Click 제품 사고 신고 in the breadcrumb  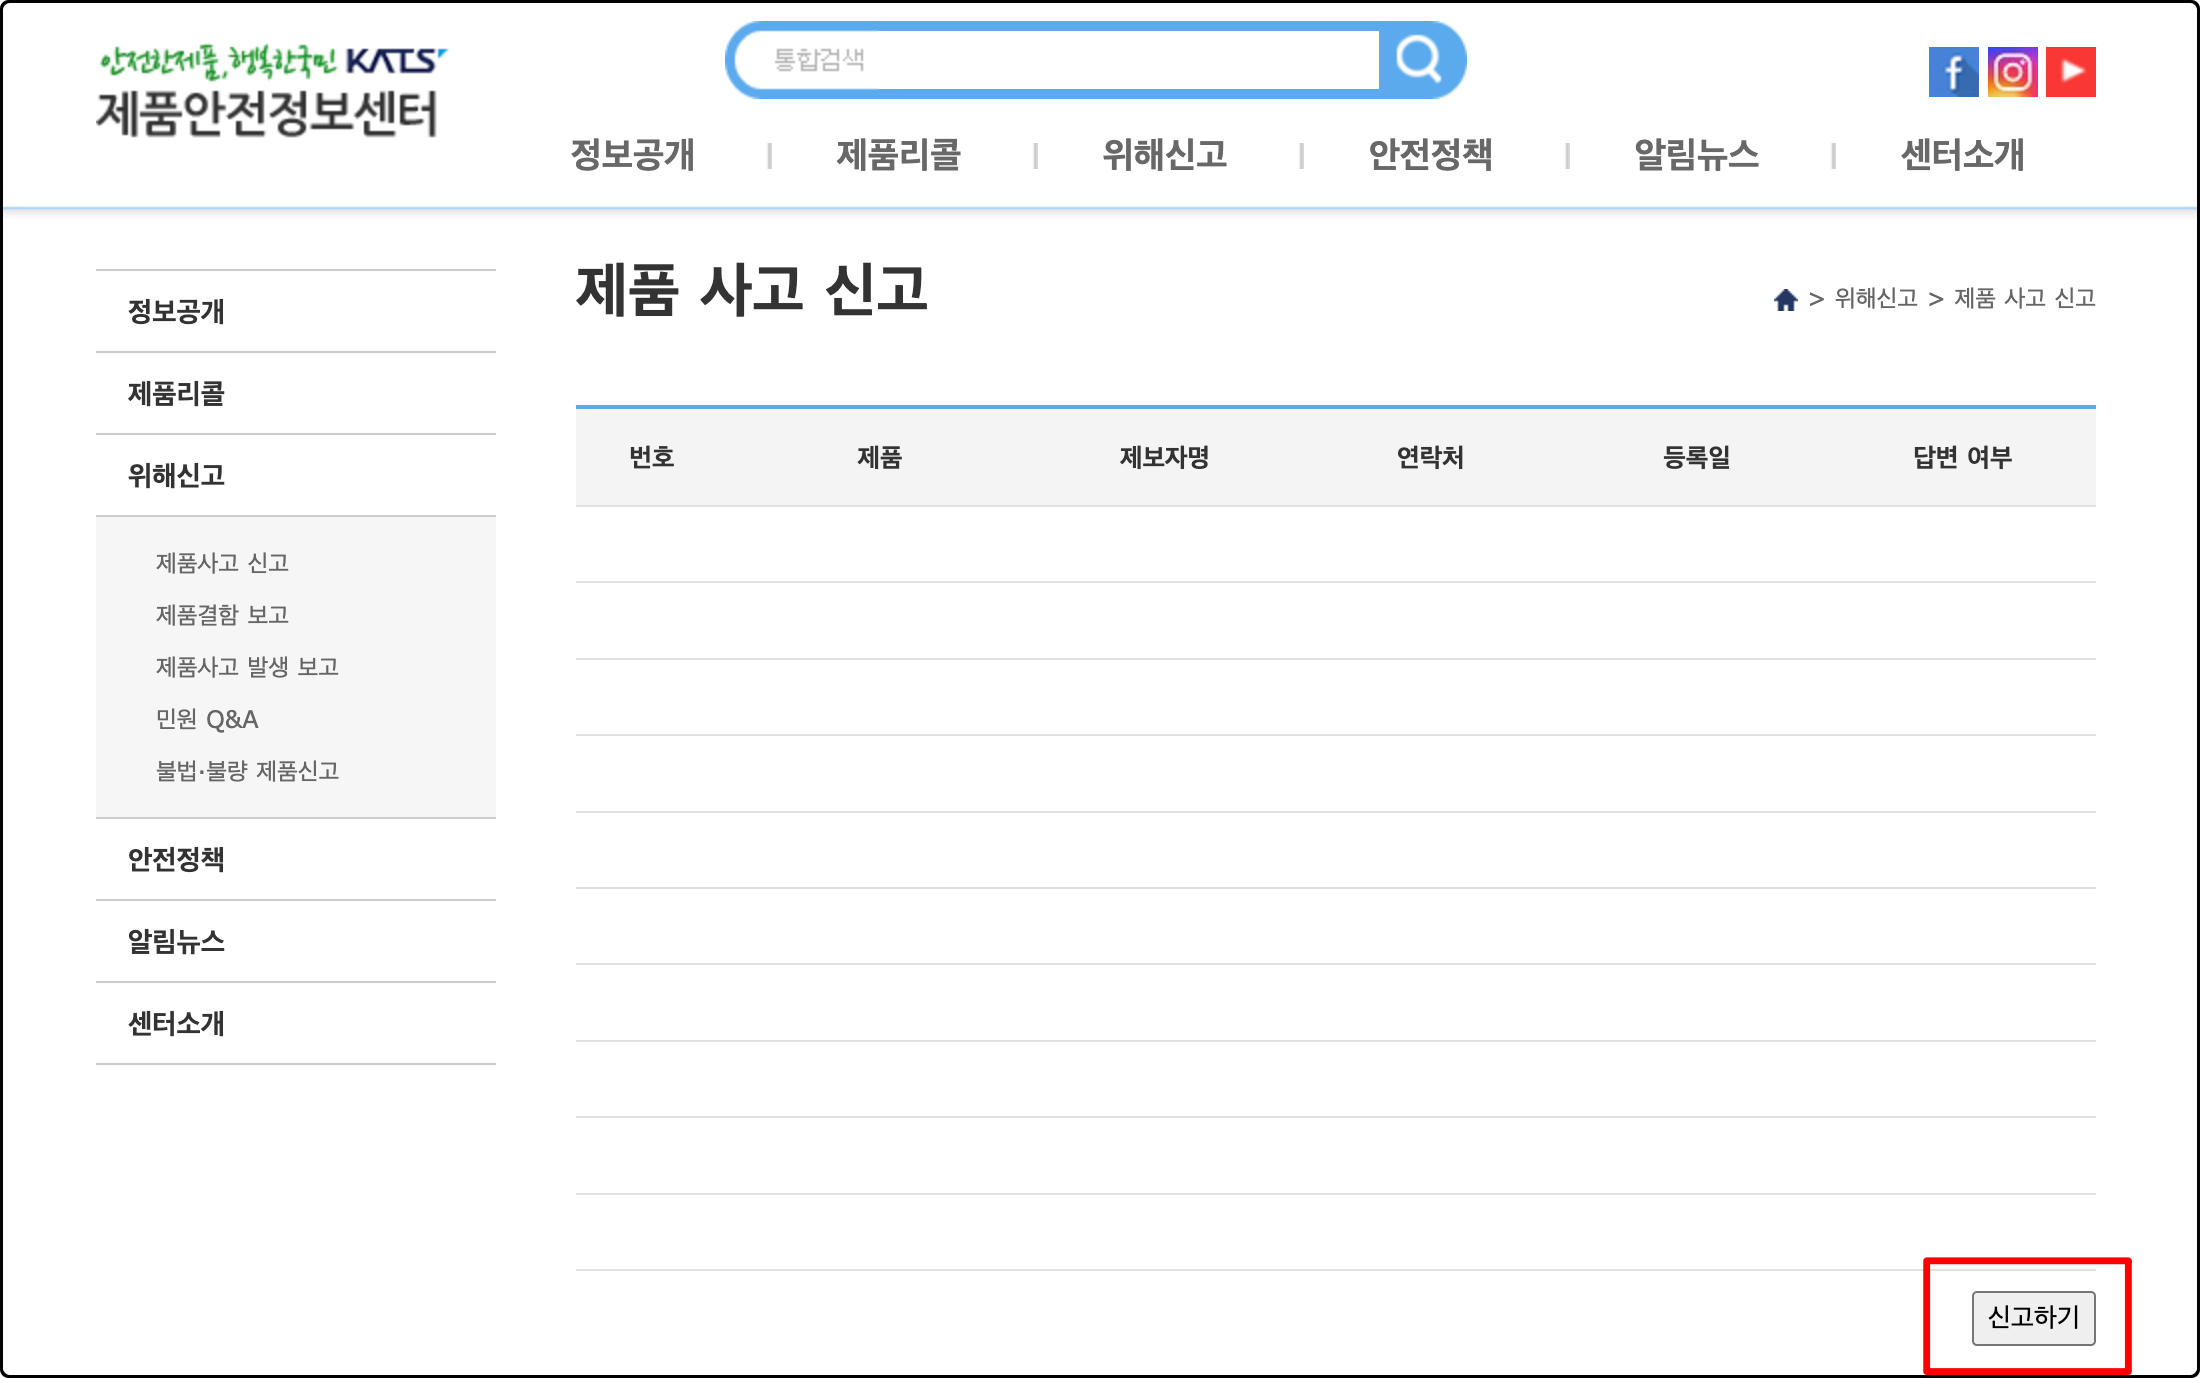point(2025,299)
